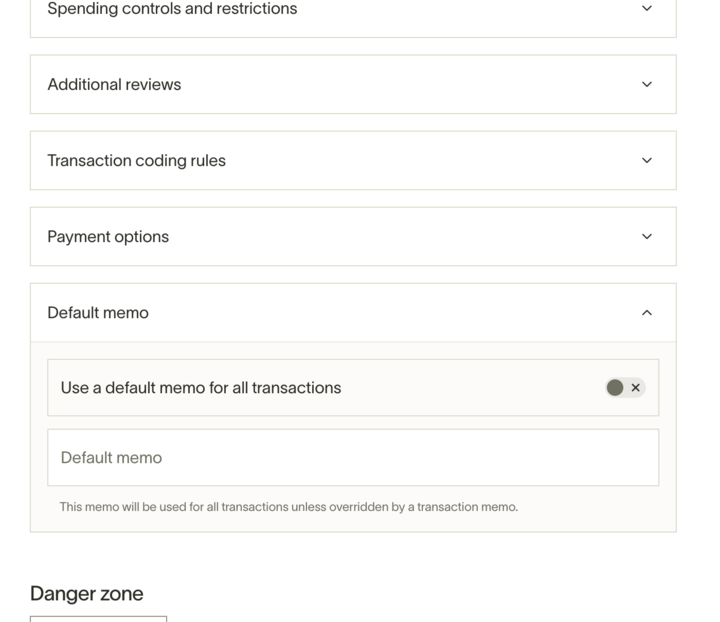Viewport: 720px width, 622px height.
Task: Expand the Transaction coding rules section
Action: [353, 161]
